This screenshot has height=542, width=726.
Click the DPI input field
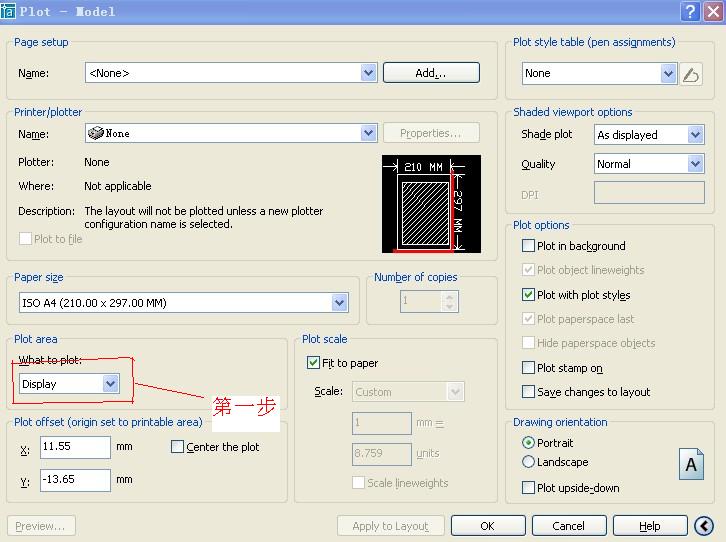pyautogui.click(x=649, y=193)
